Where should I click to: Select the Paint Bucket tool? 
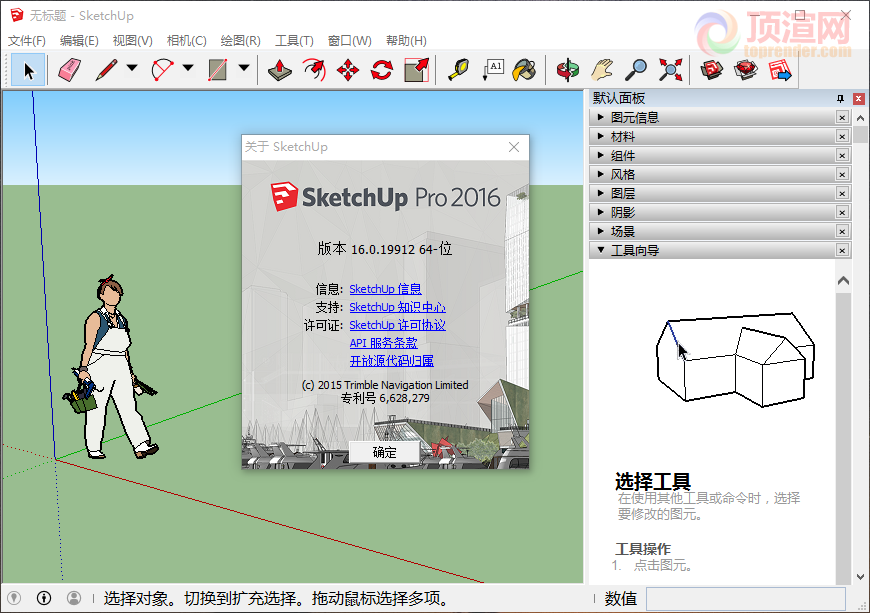coord(524,70)
